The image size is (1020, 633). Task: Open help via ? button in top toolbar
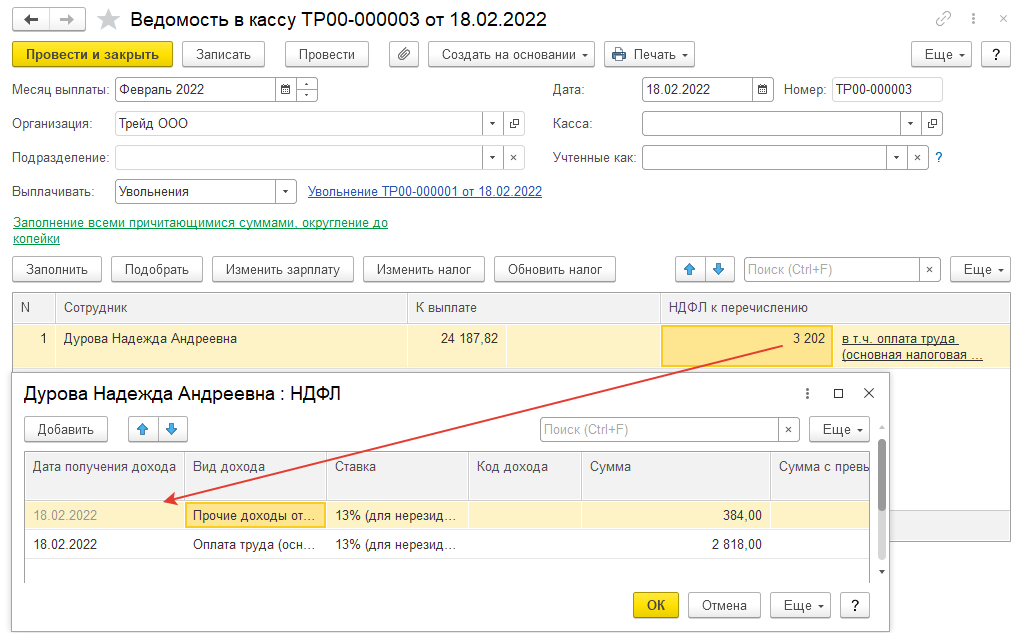995,55
